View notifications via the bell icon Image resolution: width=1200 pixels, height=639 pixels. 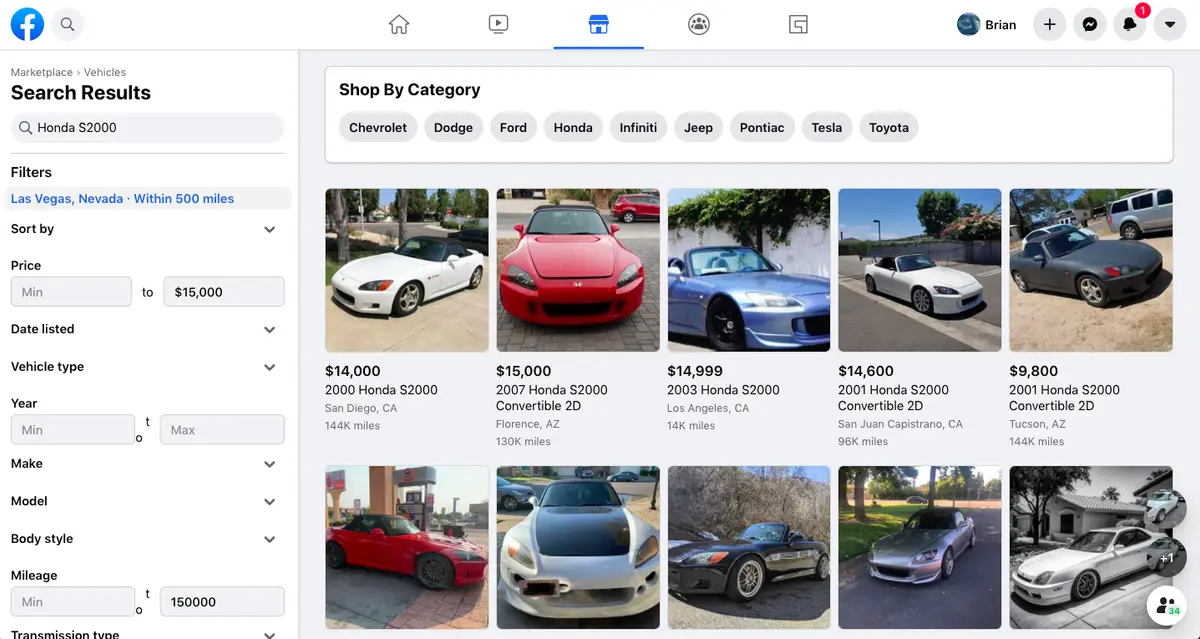(1129, 23)
